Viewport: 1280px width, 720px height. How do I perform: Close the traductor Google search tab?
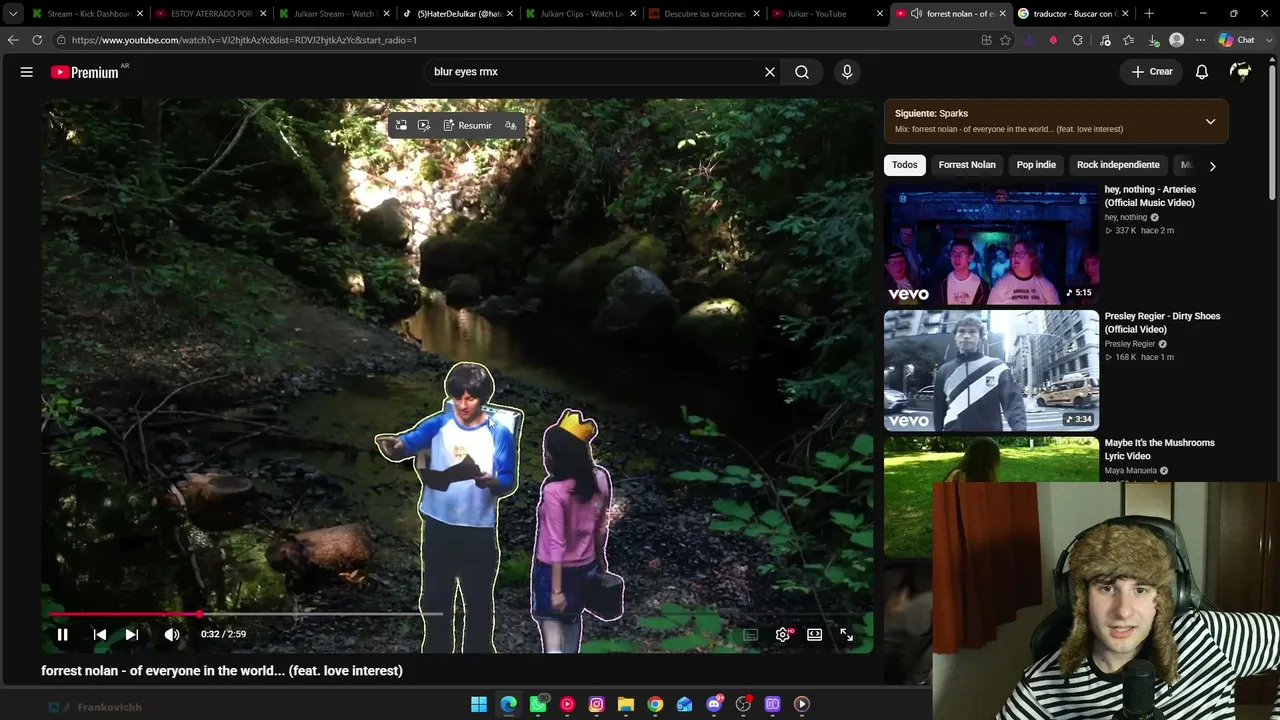click(1126, 14)
